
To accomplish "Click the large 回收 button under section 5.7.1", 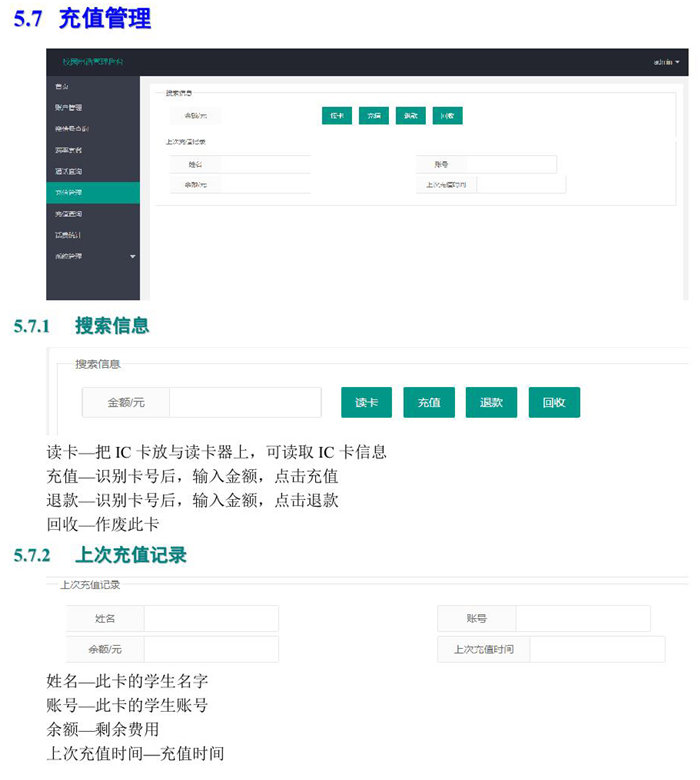I will click(x=554, y=402).
